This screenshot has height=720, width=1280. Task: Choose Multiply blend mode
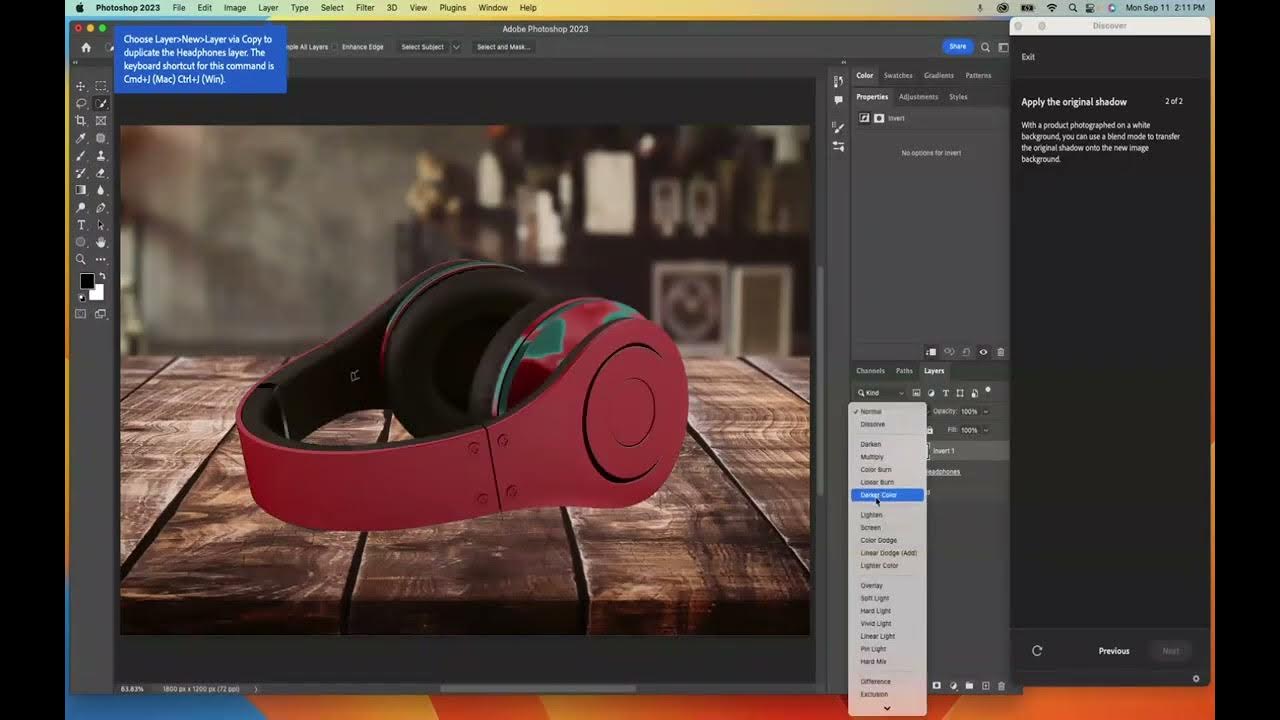coord(872,457)
